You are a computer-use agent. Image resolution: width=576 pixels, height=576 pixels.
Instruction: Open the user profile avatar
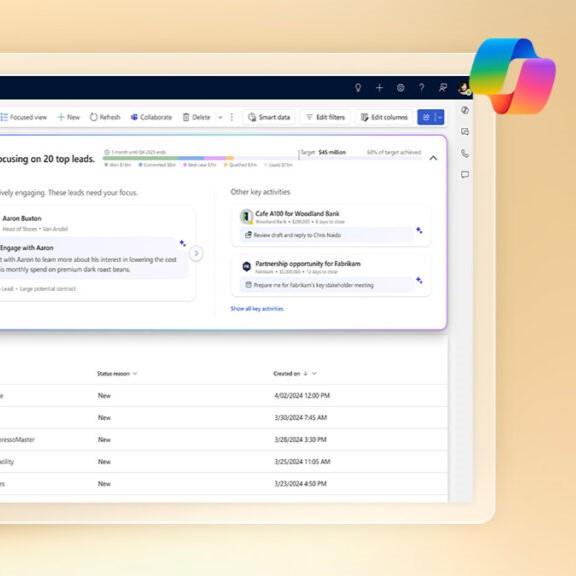pos(464,88)
